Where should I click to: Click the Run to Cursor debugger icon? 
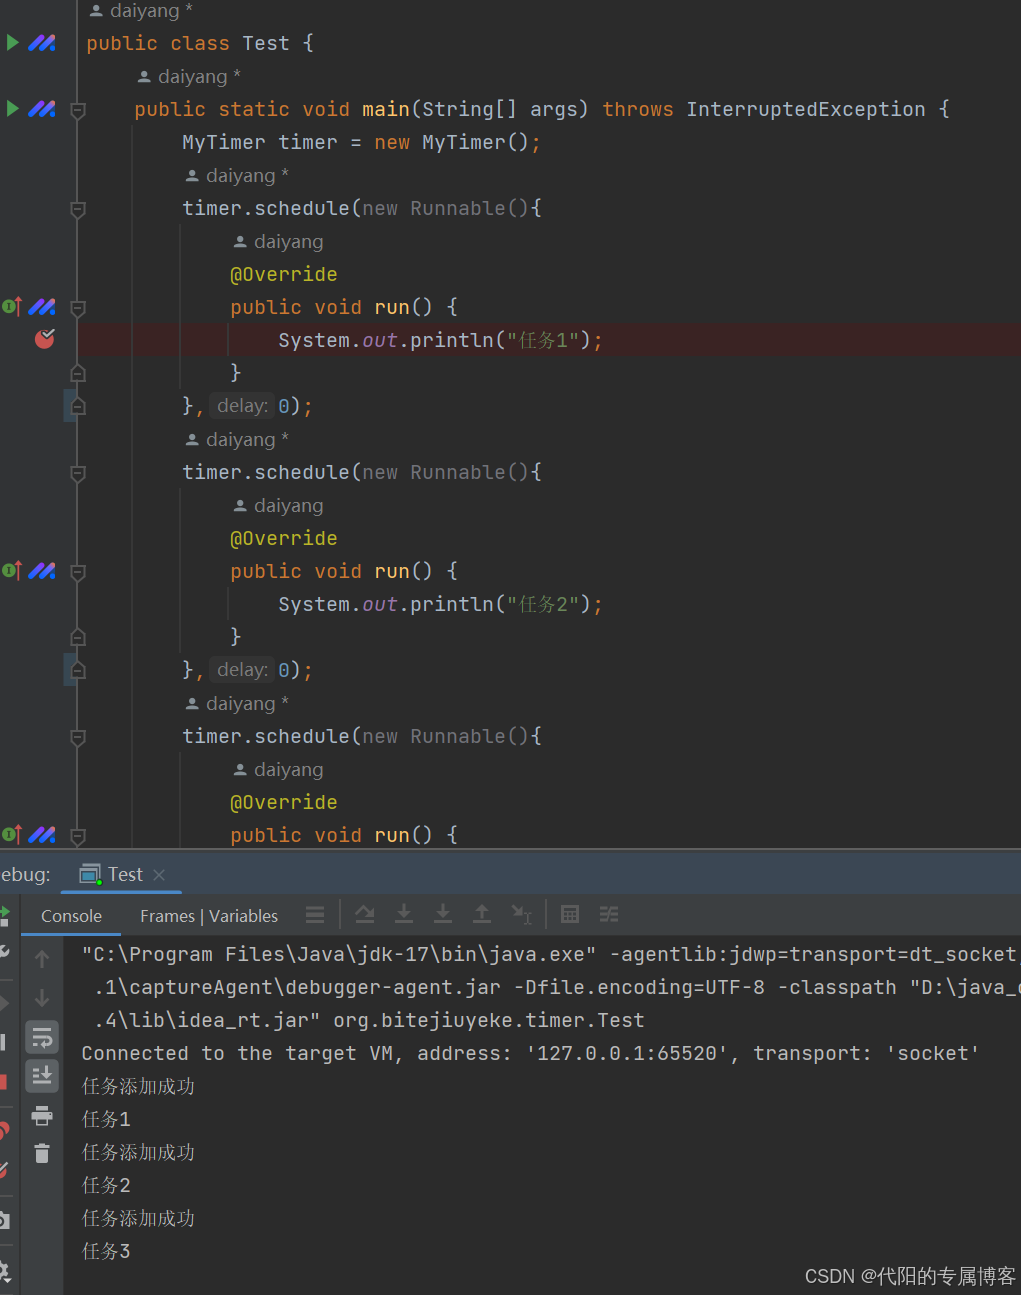click(521, 914)
